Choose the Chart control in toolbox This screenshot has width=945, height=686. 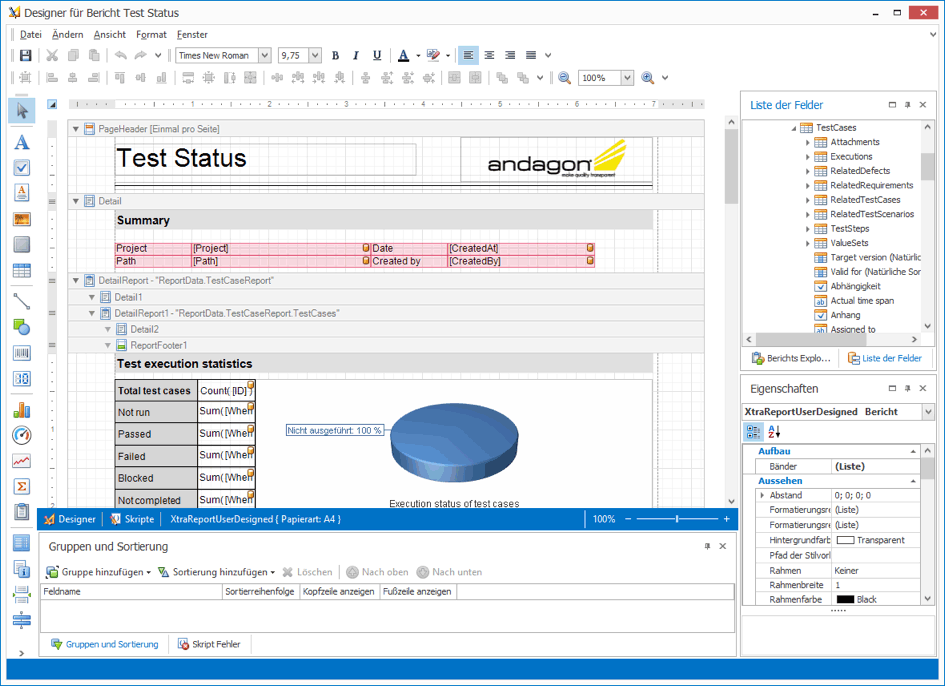[x=21, y=410]
